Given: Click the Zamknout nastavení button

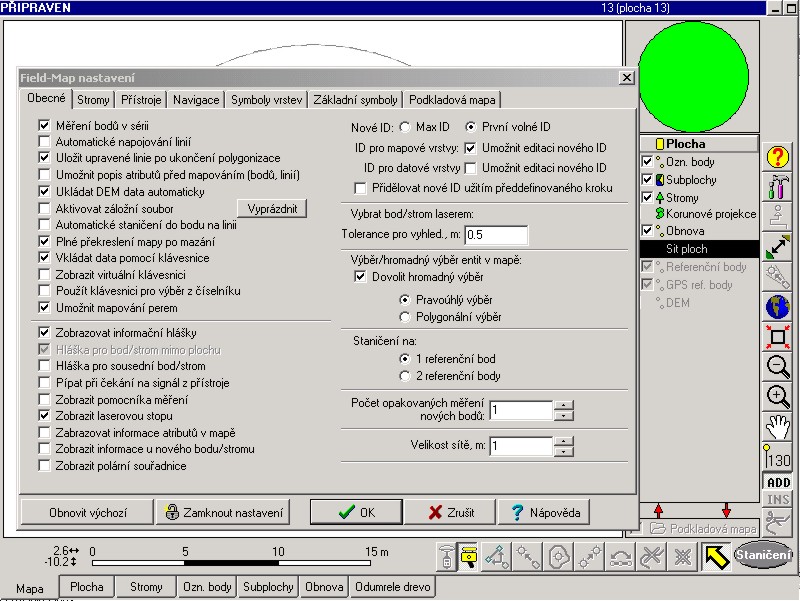Looking at the screenshot, I should point(223,513).
